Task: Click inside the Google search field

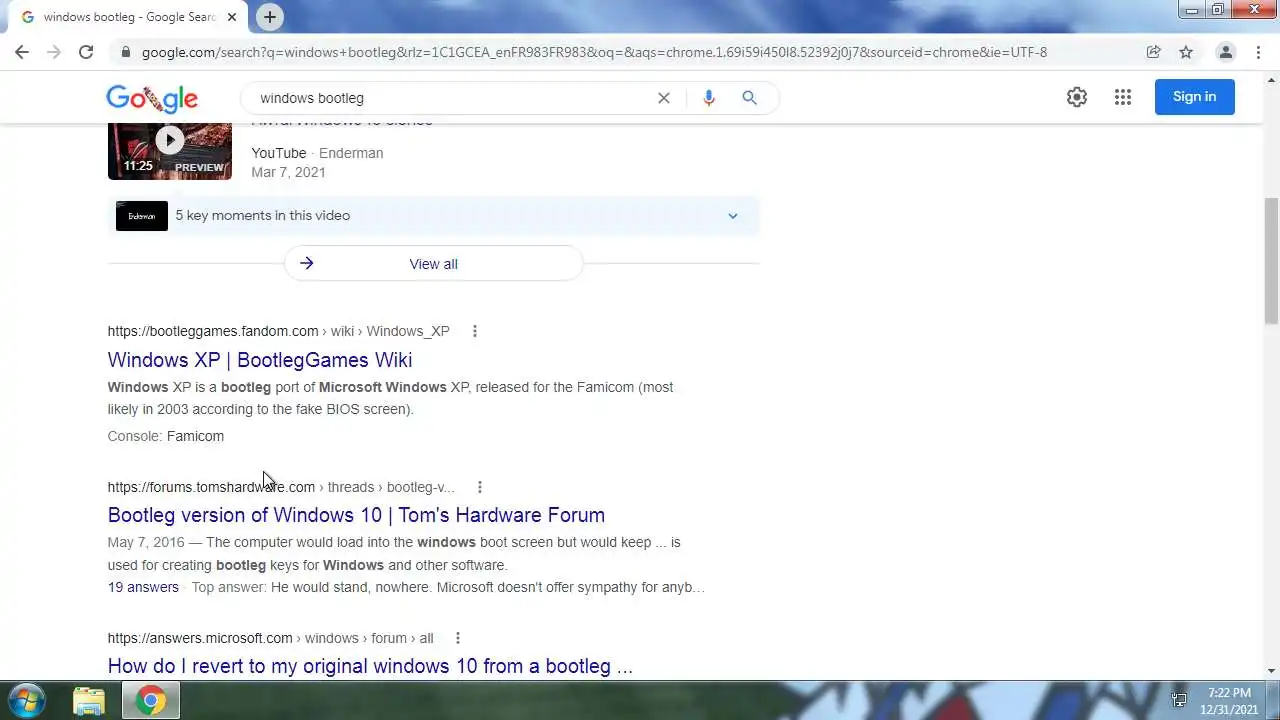Action: click(x=450, y=98)
